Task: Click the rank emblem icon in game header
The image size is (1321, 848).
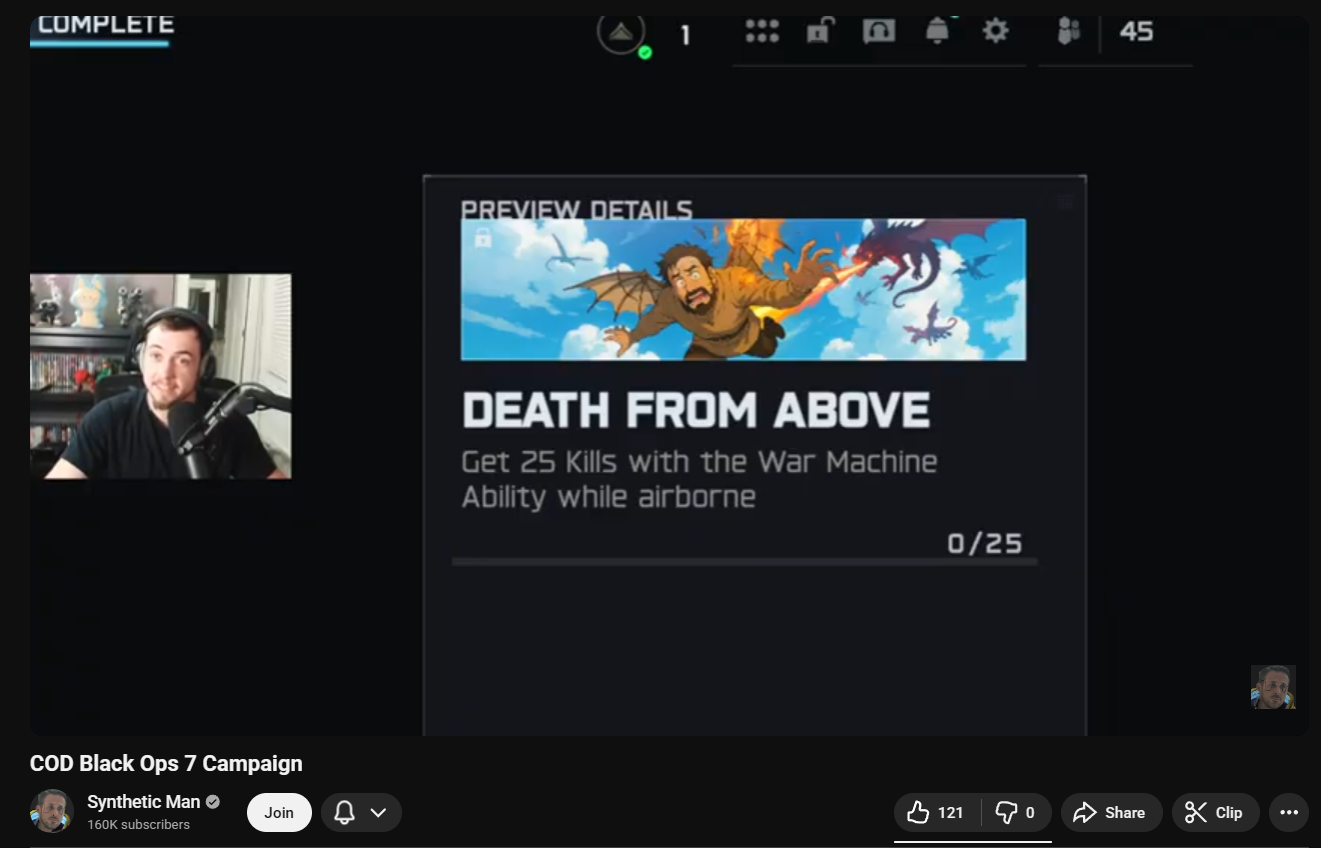Action: point(621,32)
